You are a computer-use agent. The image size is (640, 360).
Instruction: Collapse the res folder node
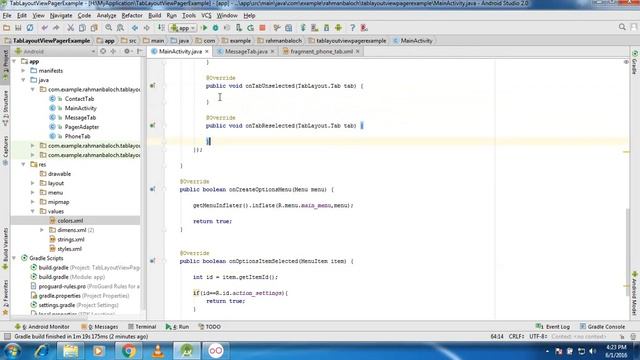click(x=24, y=164)
